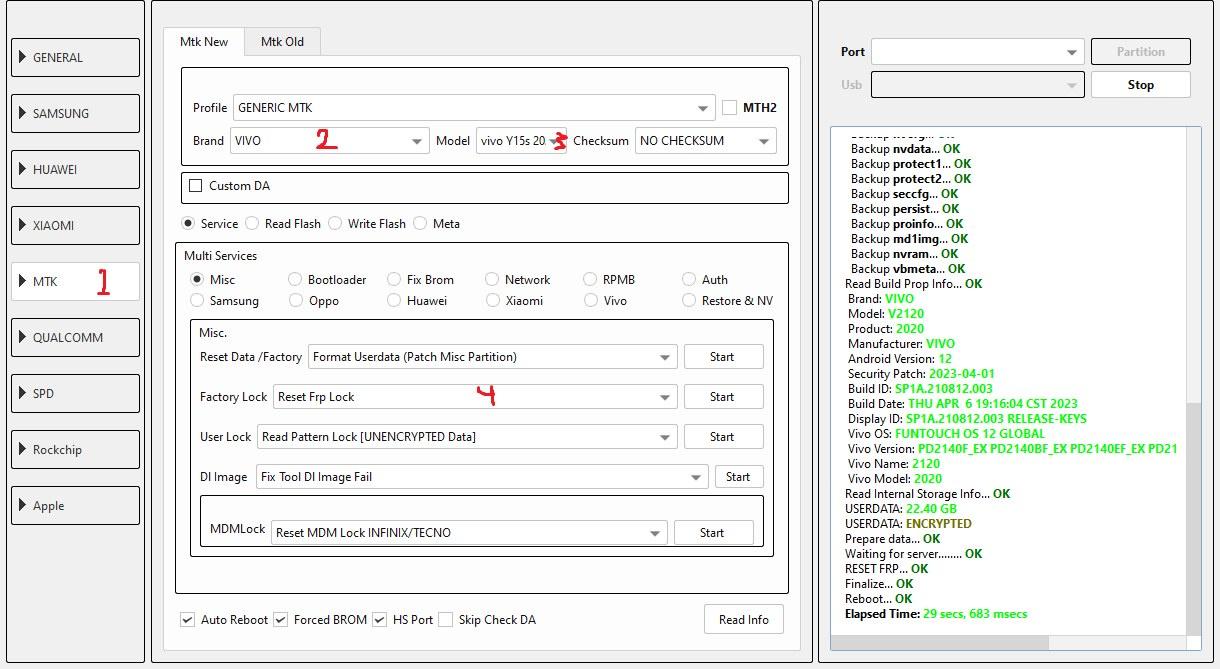
Task: Select the Vivo service radio button
Action: [x=591, y=300]
